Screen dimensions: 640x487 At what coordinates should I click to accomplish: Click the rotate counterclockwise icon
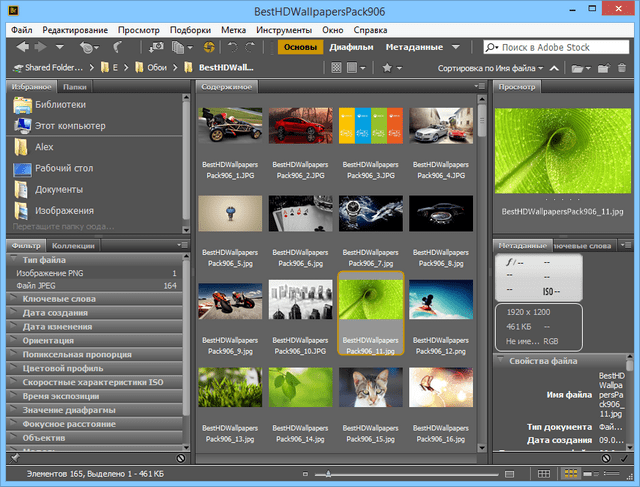(x=232, y=47)
